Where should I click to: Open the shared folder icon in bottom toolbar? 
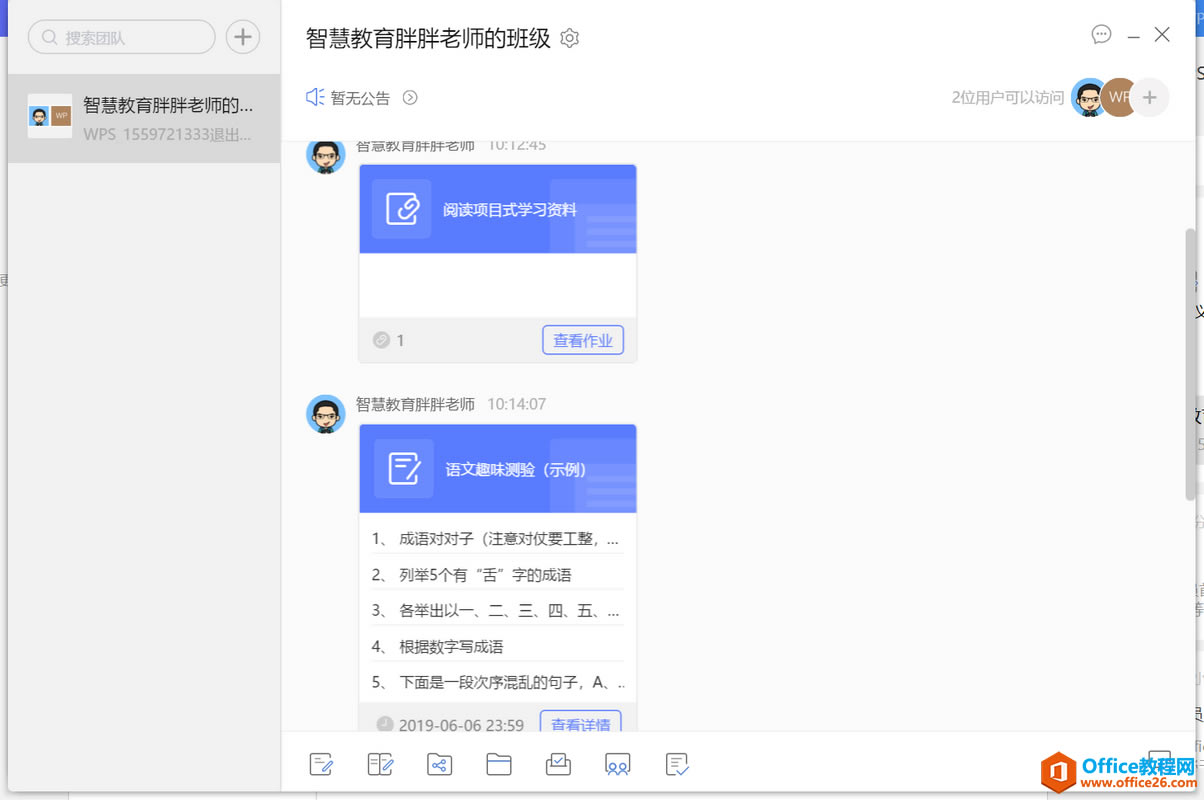(440, 765)
